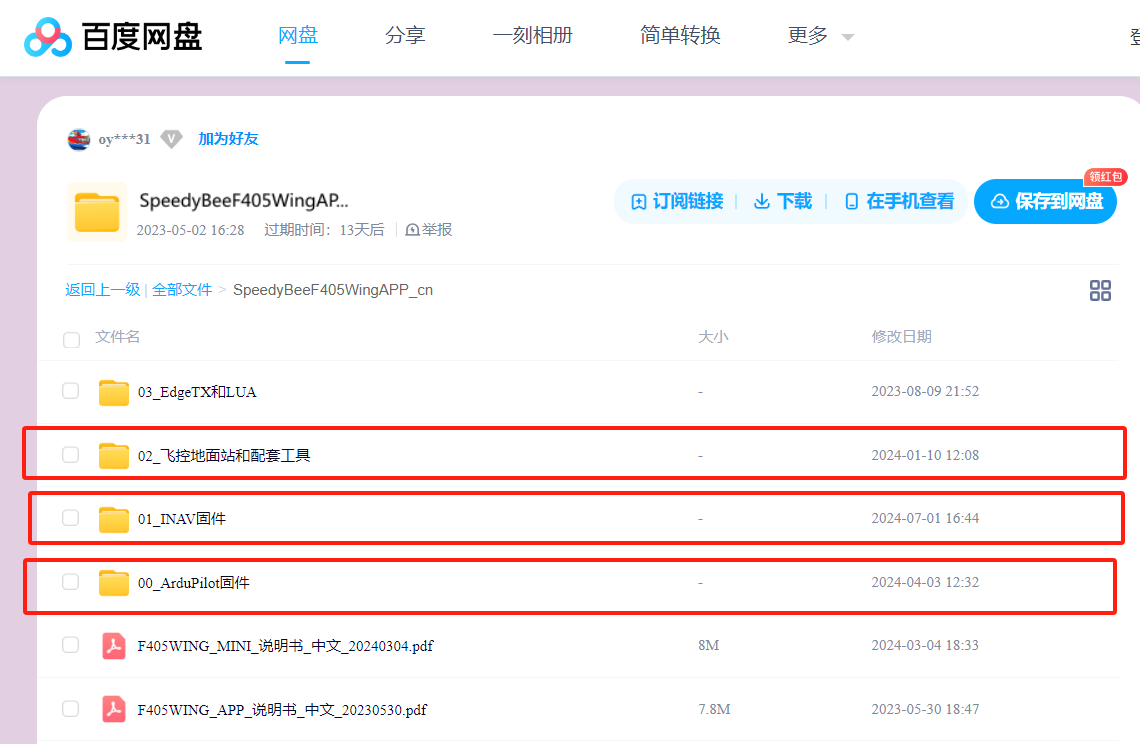Click date 2024-07-01 16:44

click(x=925, y=519)
